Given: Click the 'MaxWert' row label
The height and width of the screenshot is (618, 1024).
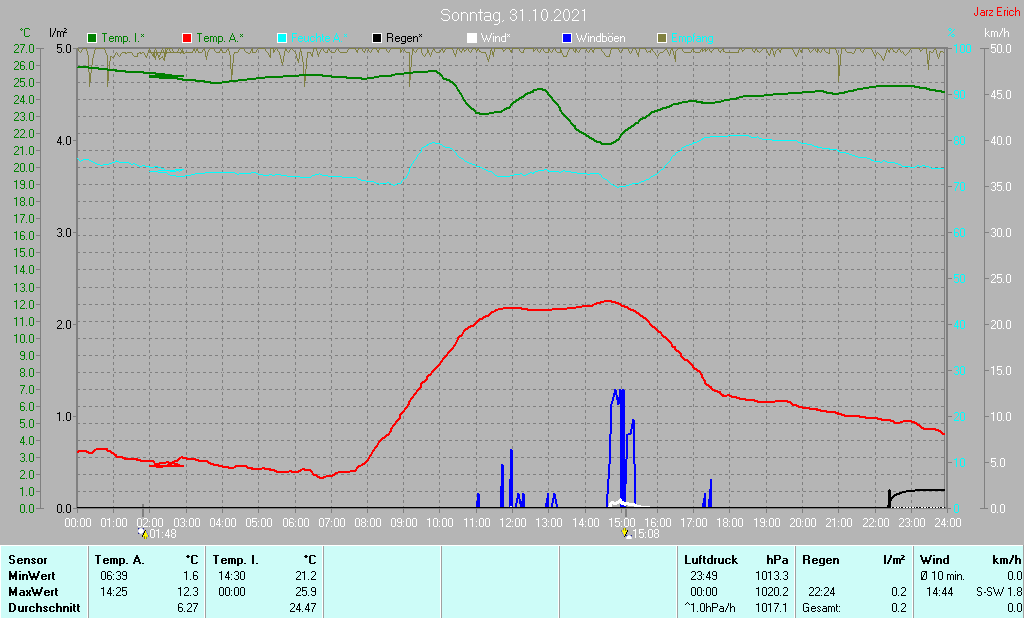Looking at the screenshot, I should tap(33, 592).
